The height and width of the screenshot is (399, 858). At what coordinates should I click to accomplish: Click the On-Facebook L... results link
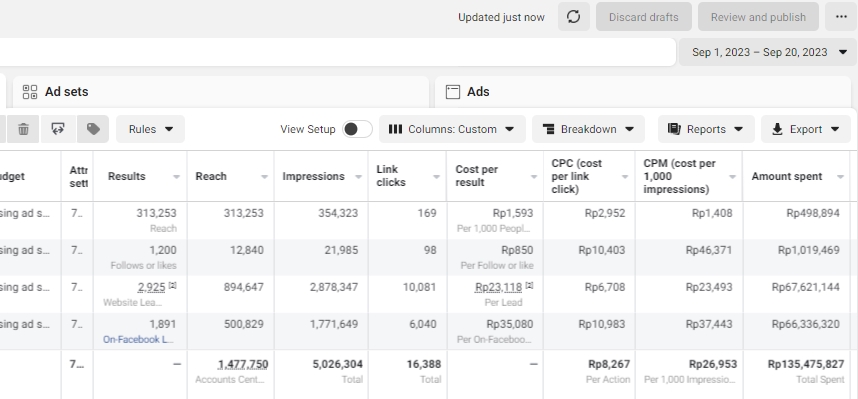pos(138,339)
